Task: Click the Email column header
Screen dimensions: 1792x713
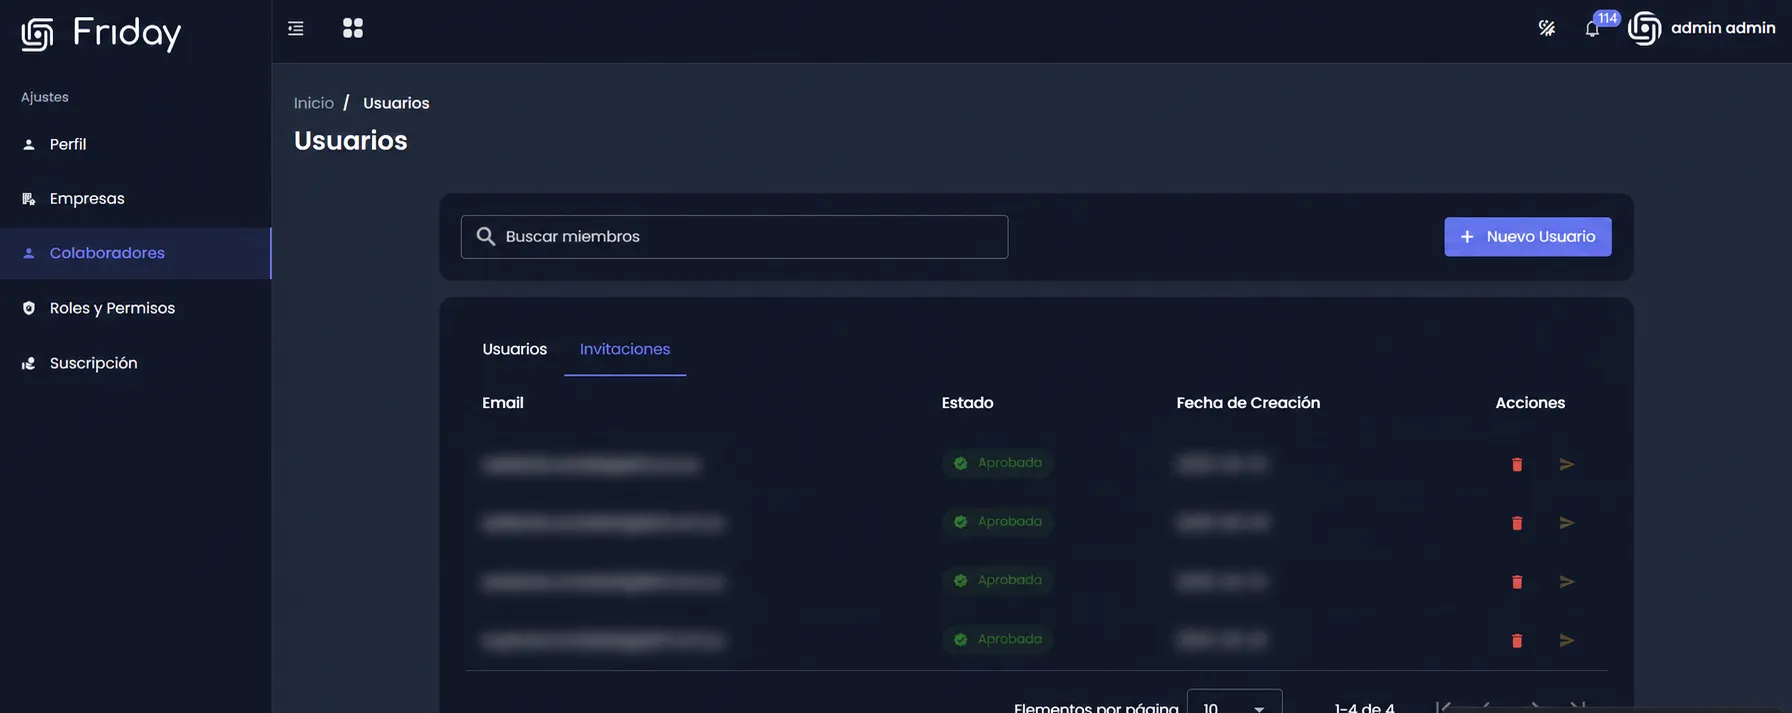Action: pyautogui.click(x=503, y=403)
